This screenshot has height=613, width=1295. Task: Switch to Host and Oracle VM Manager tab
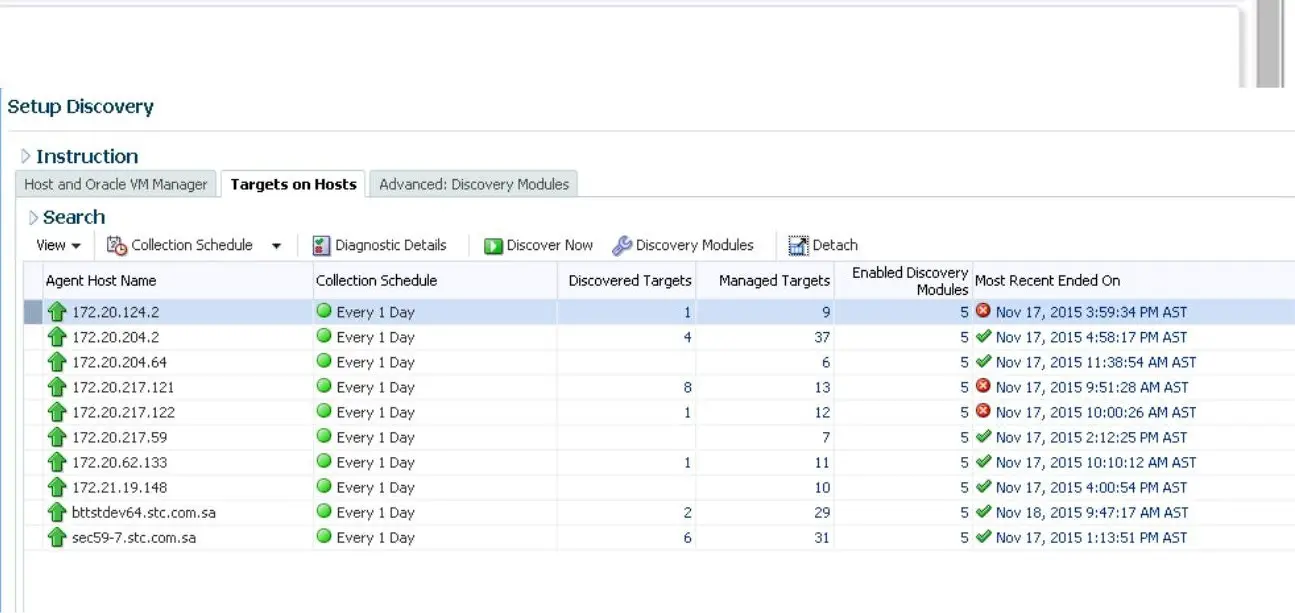[116, 184]
